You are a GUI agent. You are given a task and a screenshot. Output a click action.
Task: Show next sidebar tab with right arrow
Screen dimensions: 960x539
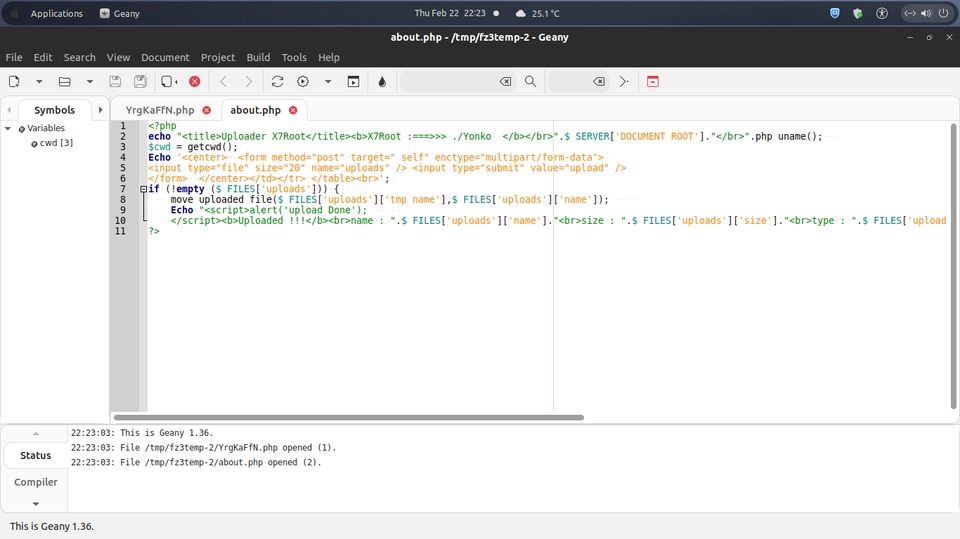[100, 110]
